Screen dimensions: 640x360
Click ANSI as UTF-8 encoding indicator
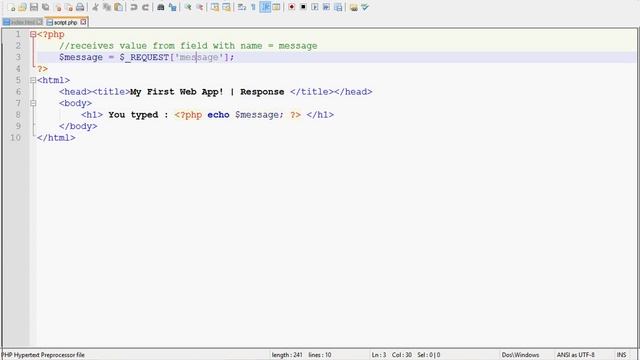coord(576,355)
